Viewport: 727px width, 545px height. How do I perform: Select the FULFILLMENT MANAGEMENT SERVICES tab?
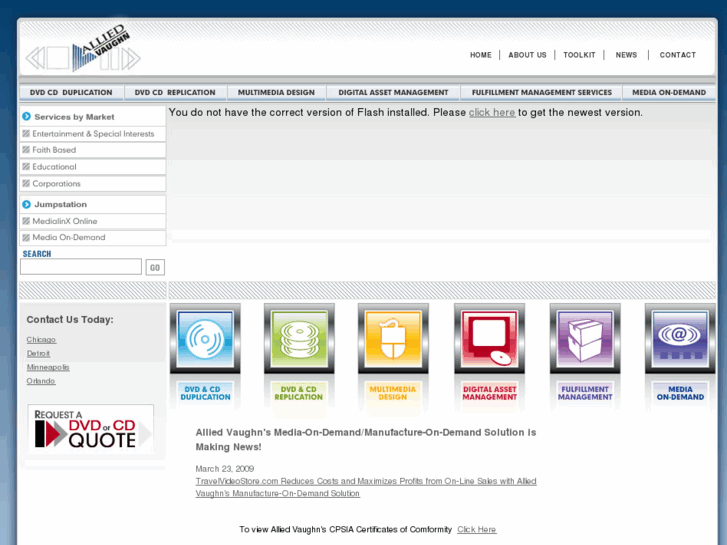click(542, 92)
